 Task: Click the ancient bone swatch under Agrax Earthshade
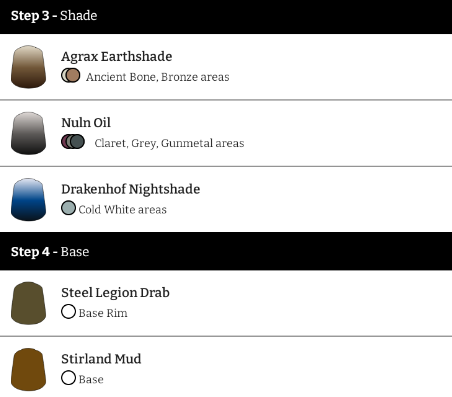pos(63,75)
